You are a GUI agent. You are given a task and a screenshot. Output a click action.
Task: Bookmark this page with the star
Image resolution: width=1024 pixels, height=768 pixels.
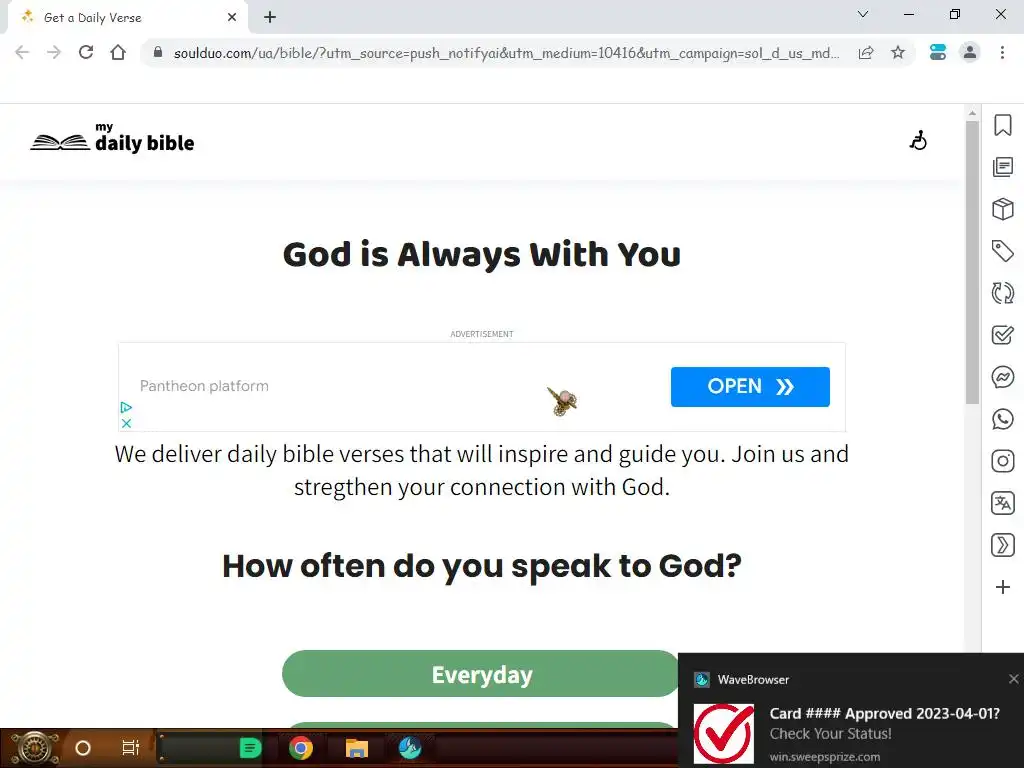(898, 52)
